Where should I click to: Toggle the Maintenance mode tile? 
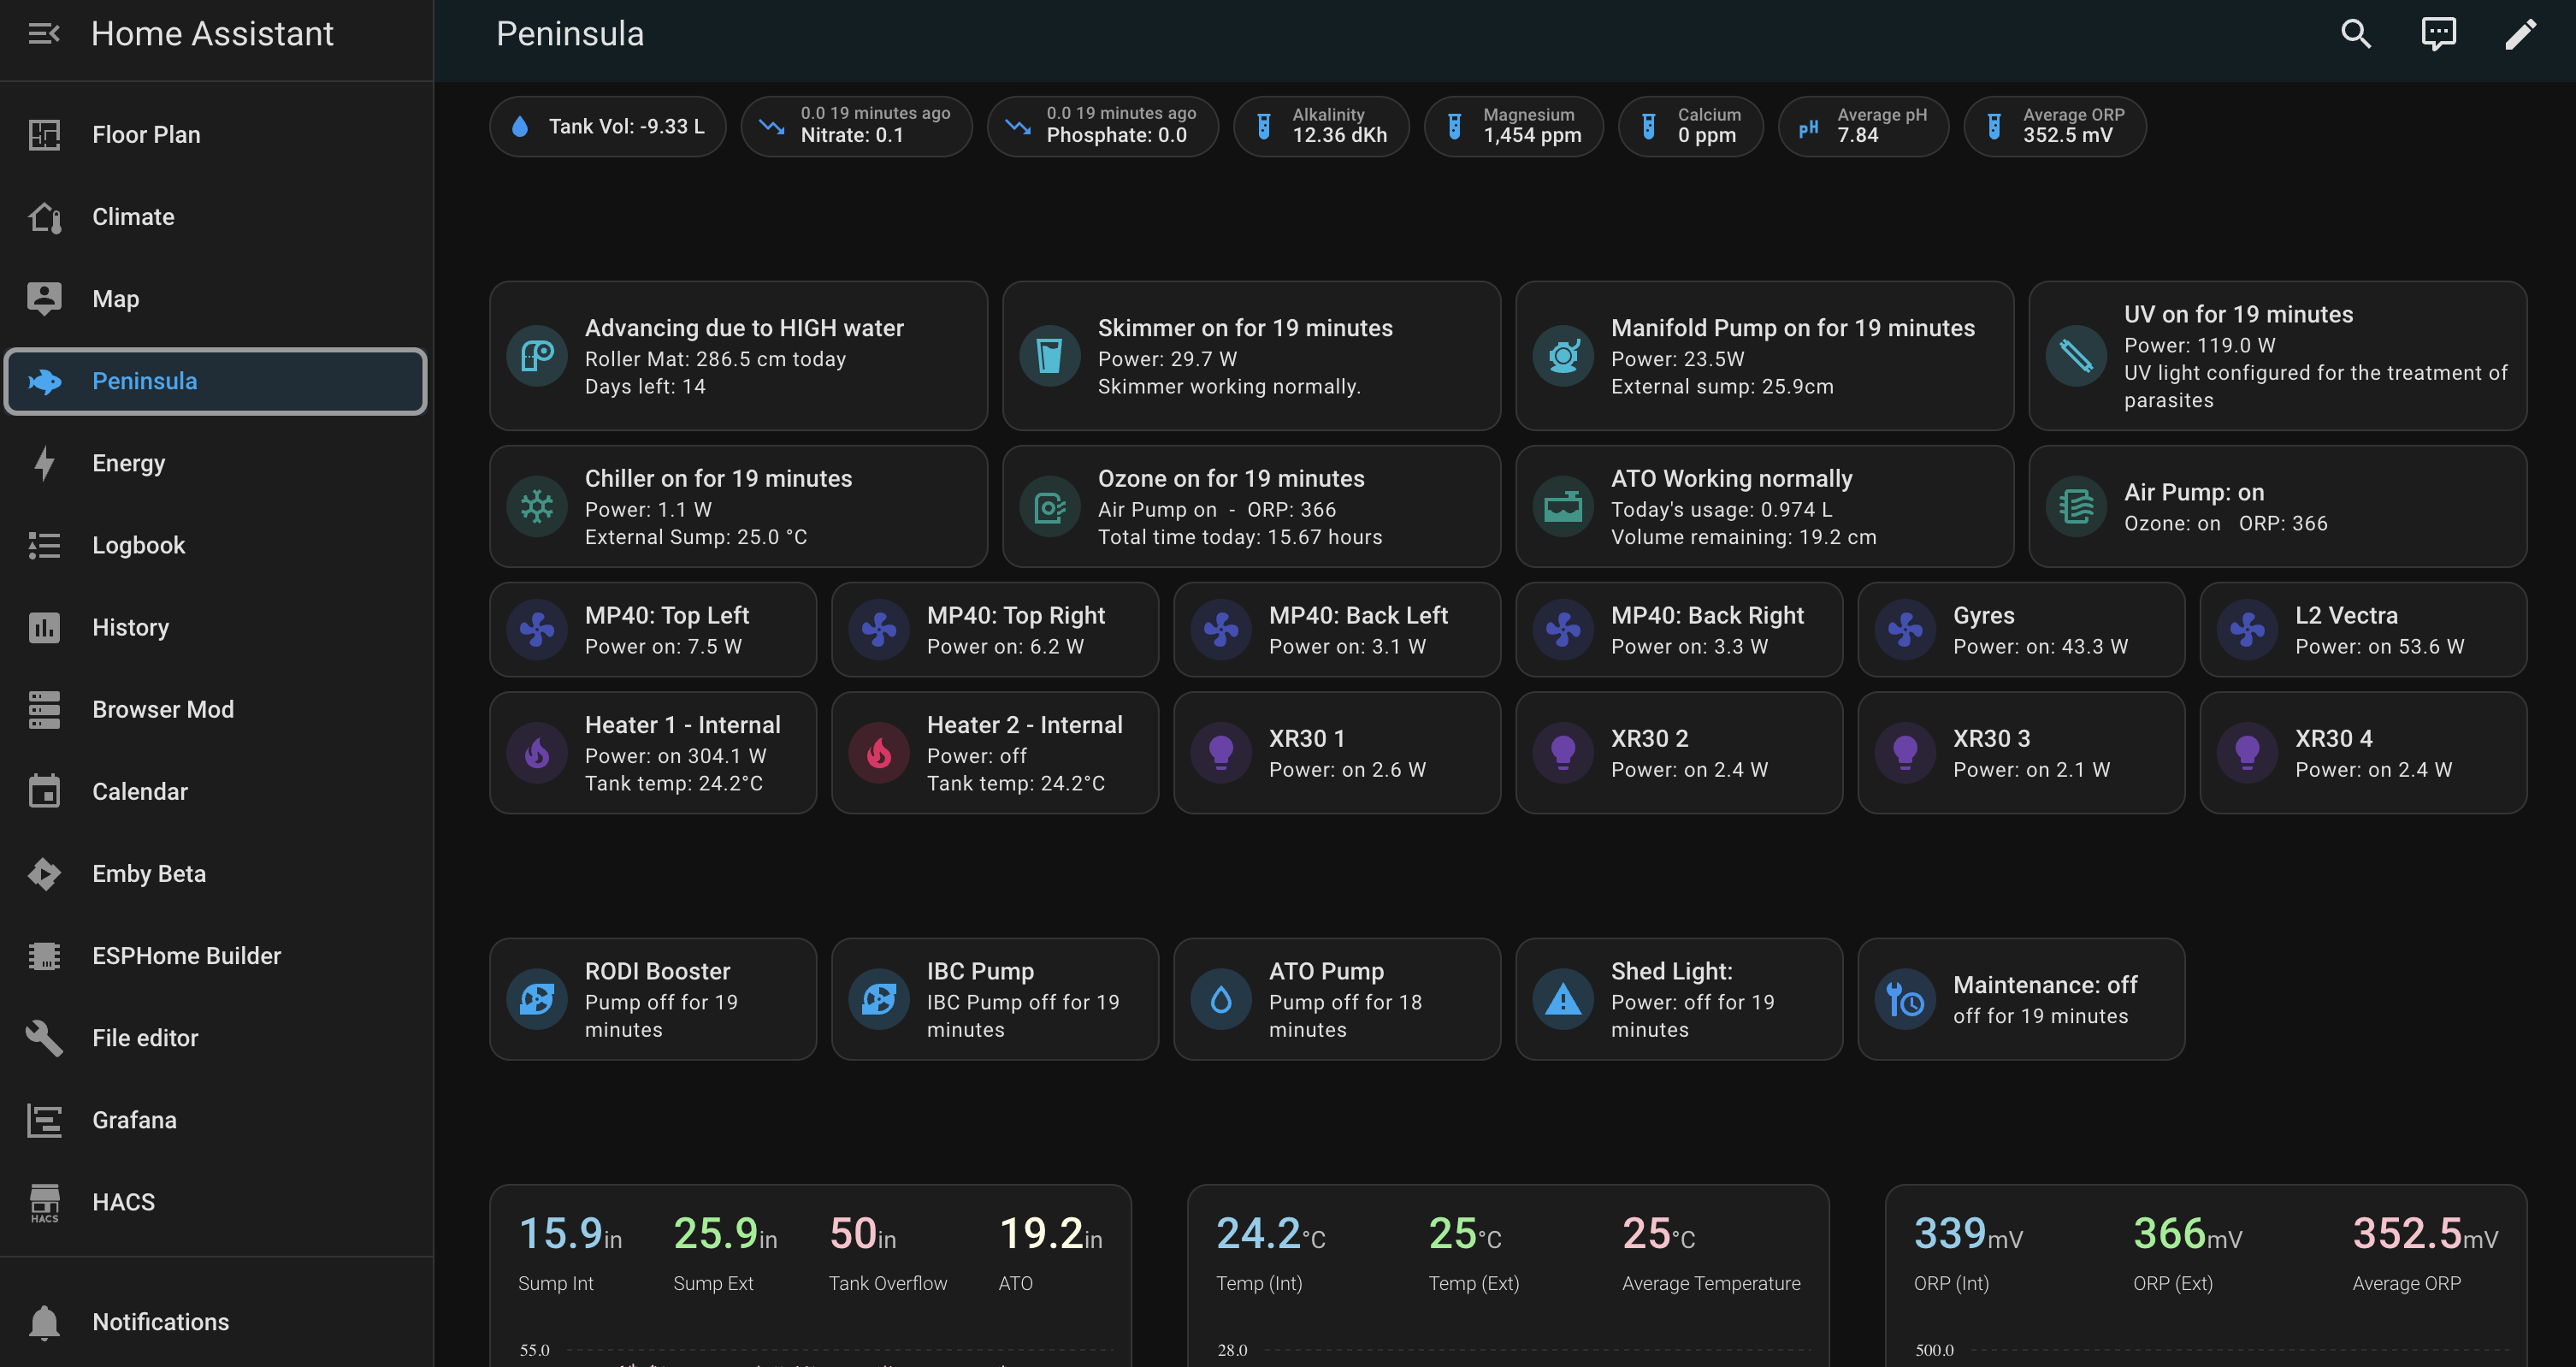pyautogui.click(x=2020, y=999)
